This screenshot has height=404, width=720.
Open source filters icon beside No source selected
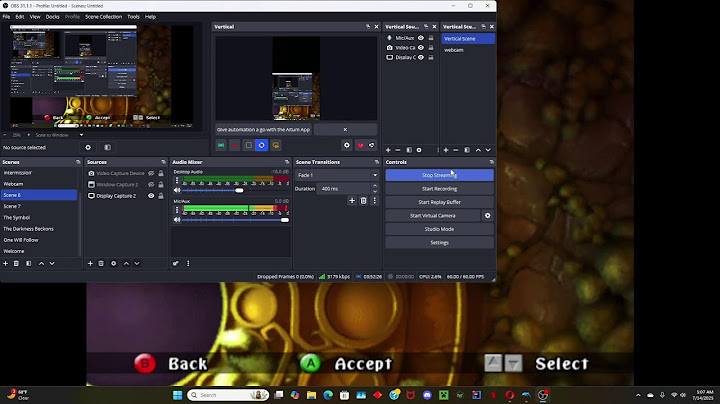(x=107, y=147)
